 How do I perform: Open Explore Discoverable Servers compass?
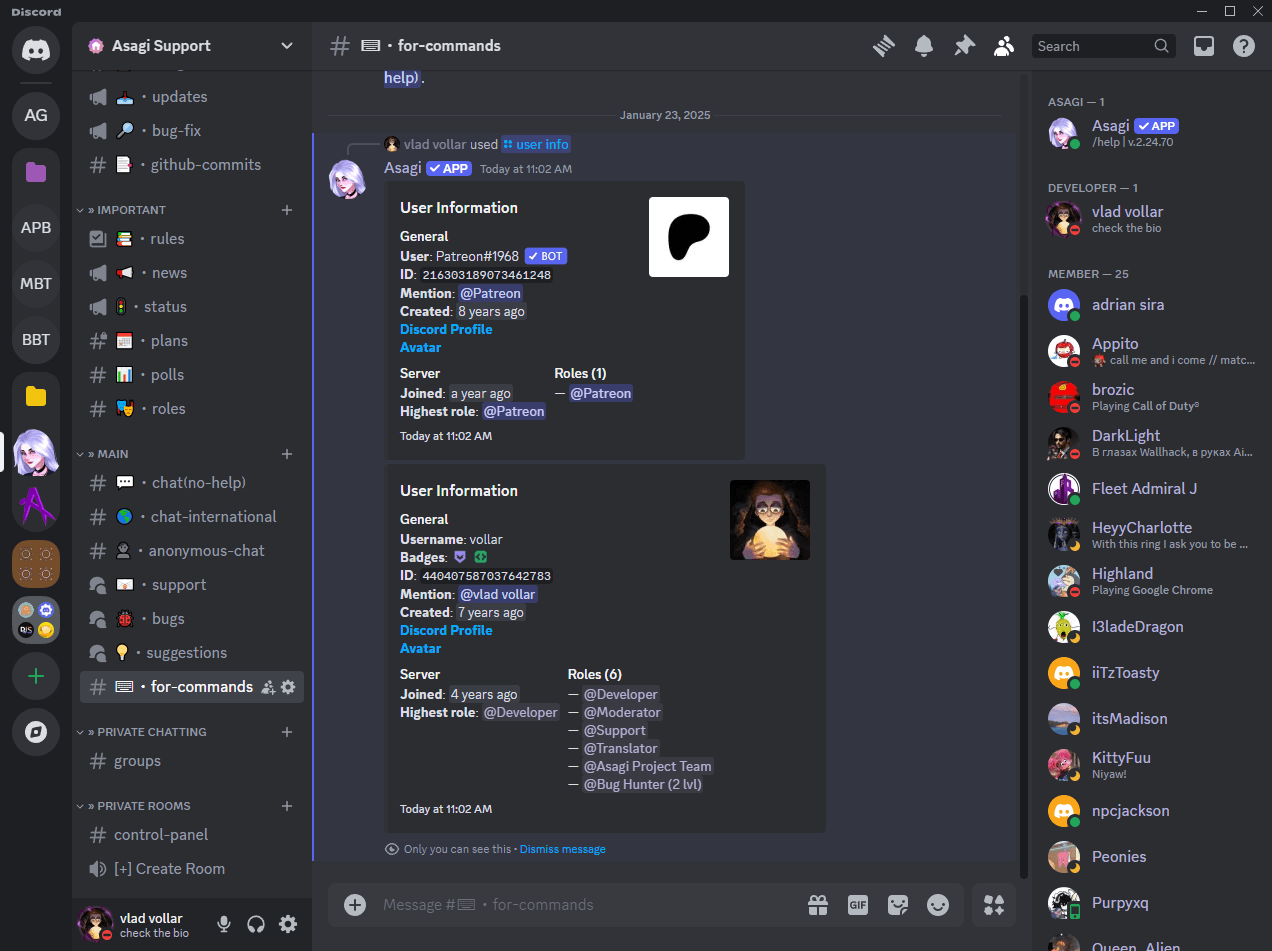click(36, 733)
